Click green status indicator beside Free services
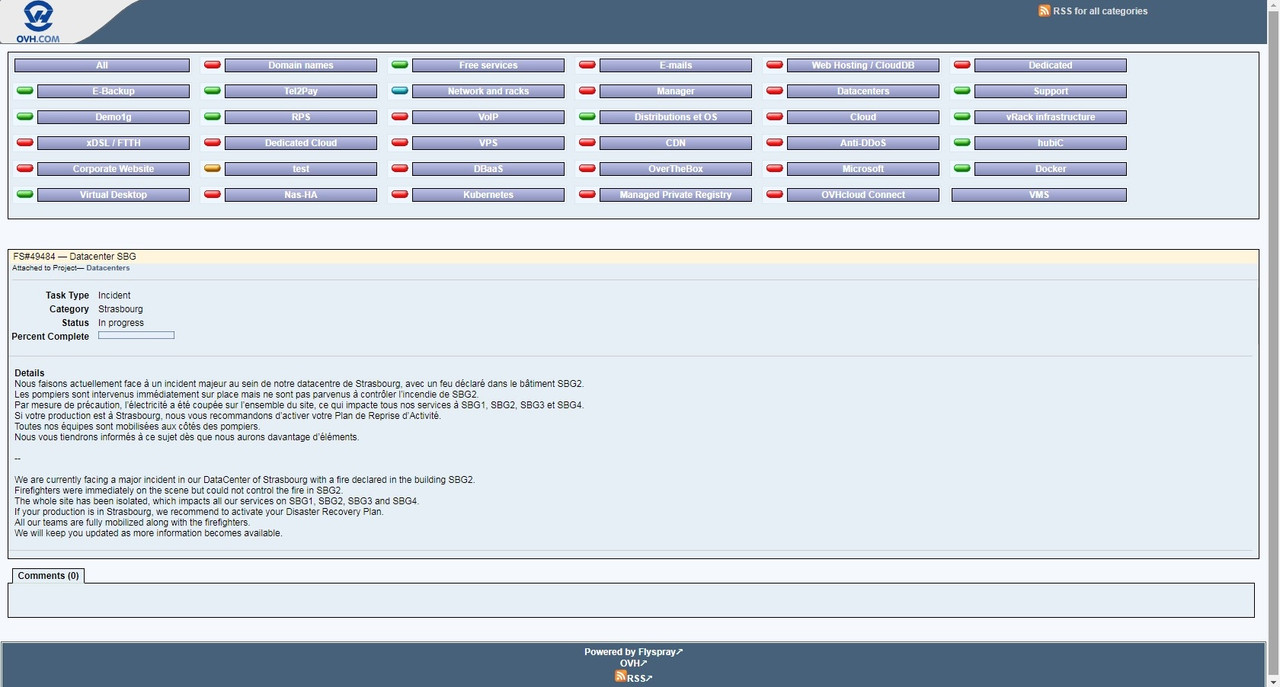Viewport: 1280px width, 687px height. (399, 65)
